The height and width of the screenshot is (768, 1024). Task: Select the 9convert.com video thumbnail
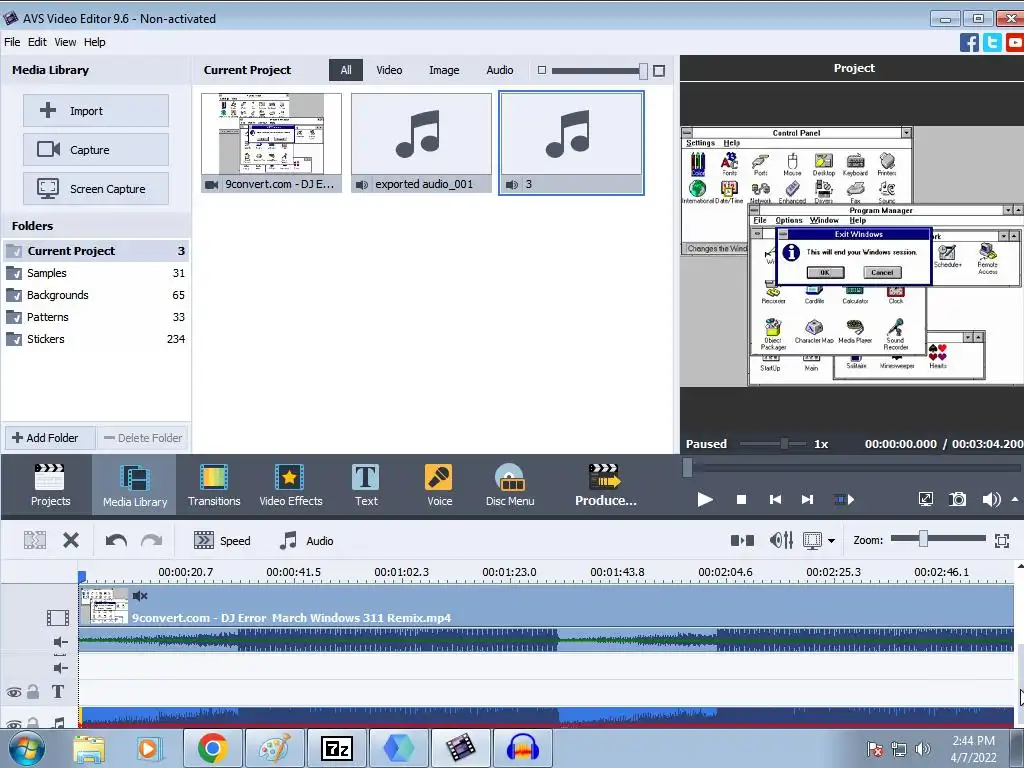point(271,142)
